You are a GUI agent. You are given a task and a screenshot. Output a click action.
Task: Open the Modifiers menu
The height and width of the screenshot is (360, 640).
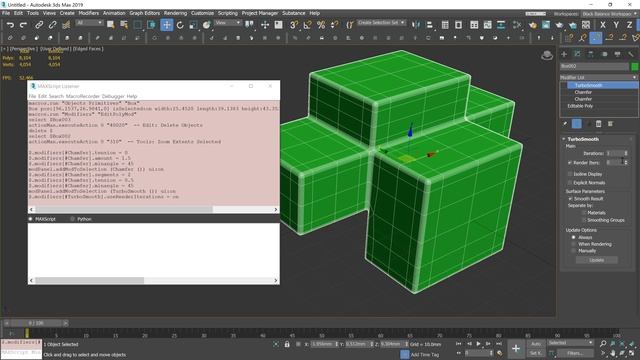click(89, 13)
